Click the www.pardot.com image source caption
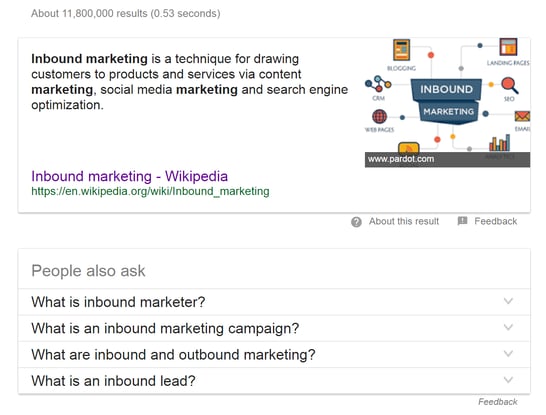546x415 pixels. 401,159
